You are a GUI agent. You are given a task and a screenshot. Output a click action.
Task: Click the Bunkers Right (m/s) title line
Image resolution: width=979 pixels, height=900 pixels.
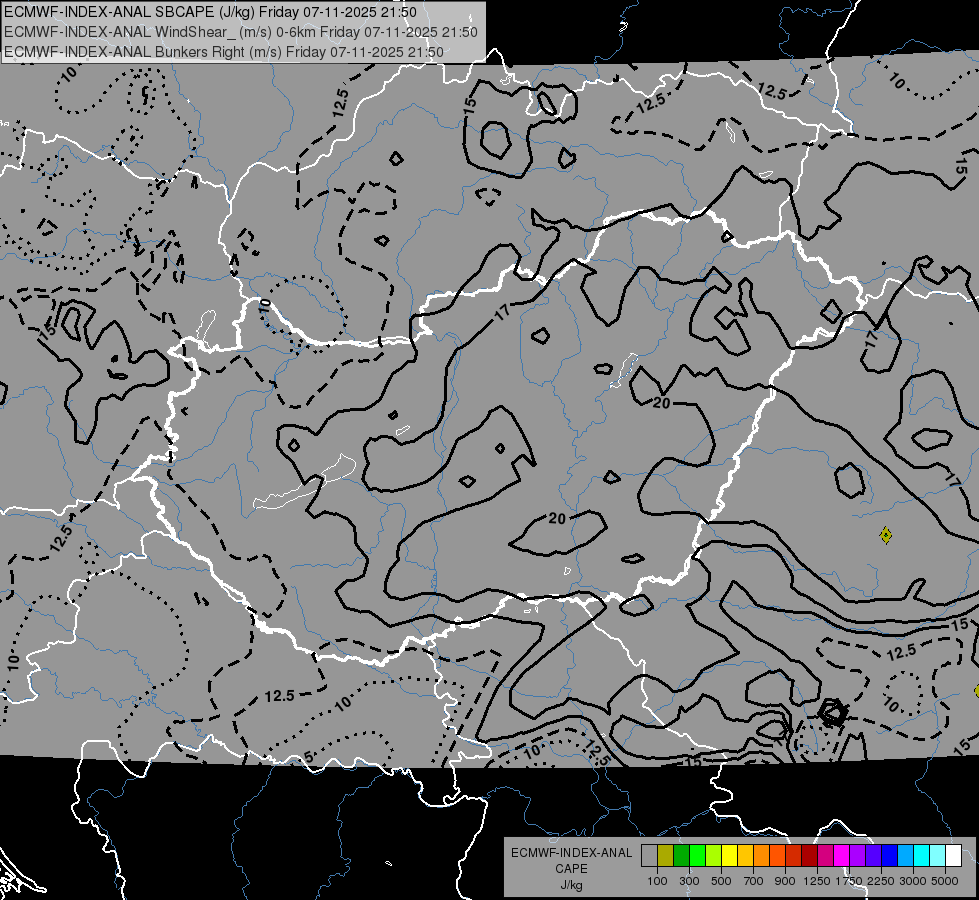[224, 52]
